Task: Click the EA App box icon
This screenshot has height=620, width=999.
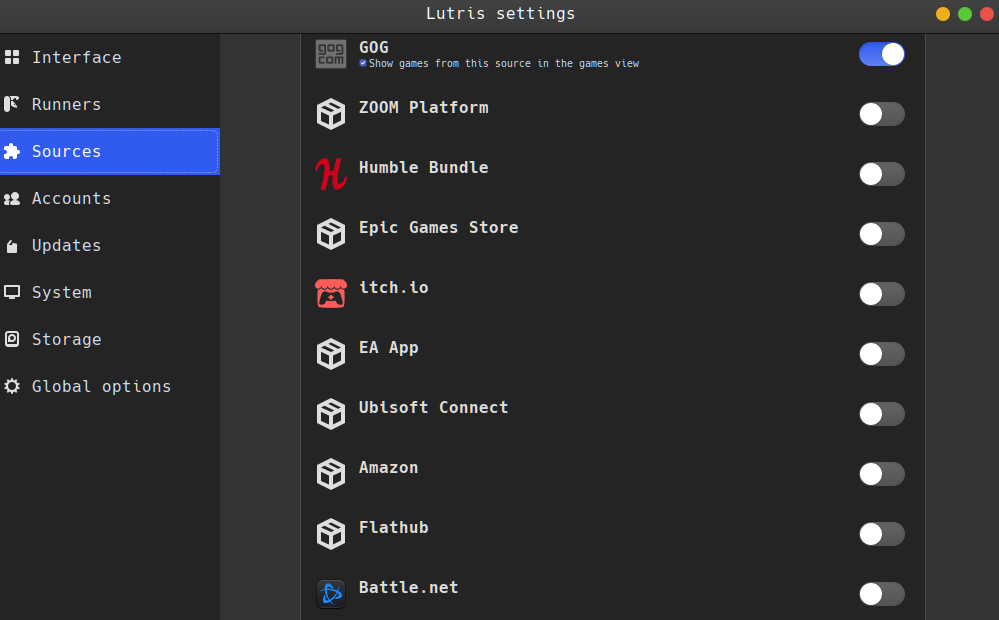Action: tap(331, 354)
